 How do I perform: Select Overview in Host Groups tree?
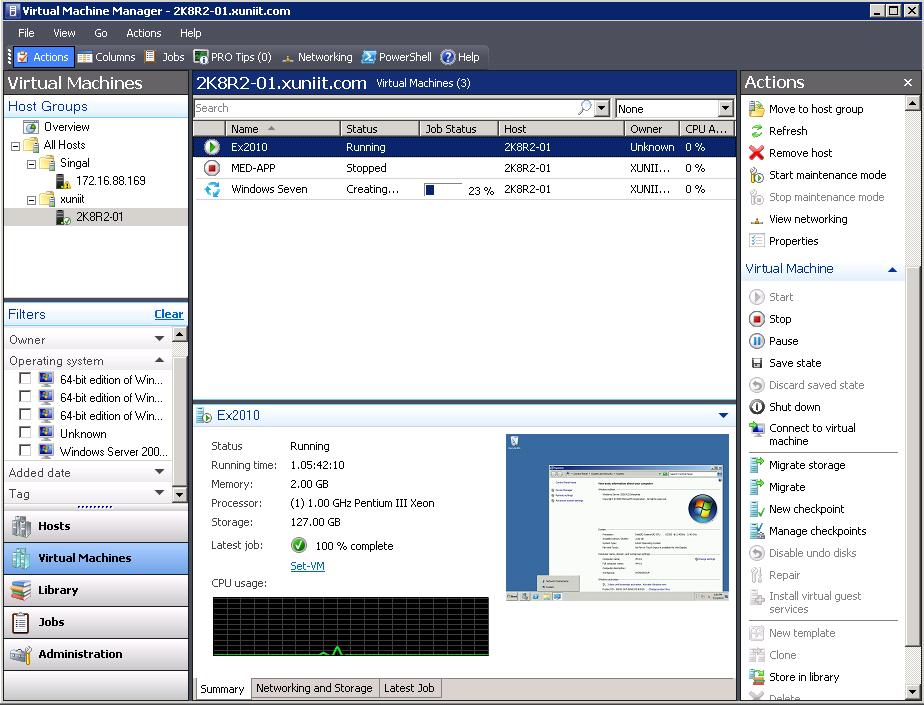[66, 127]
